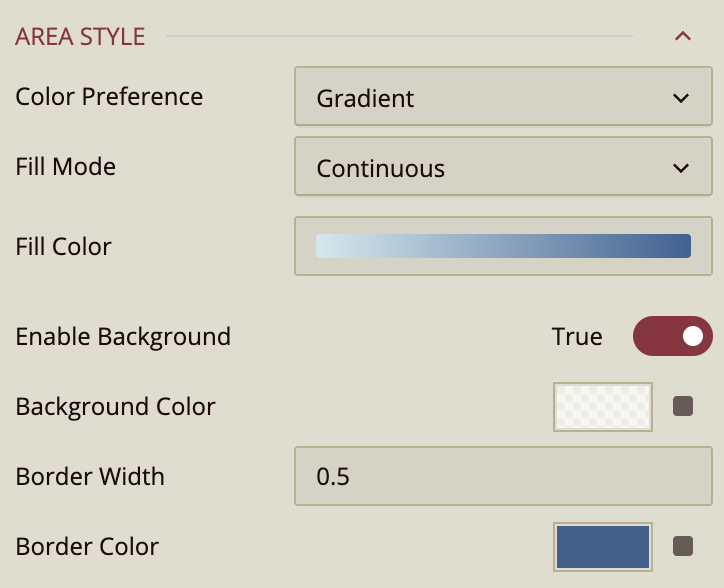Click the Color Preference label
724x588 pixels.
109,97
